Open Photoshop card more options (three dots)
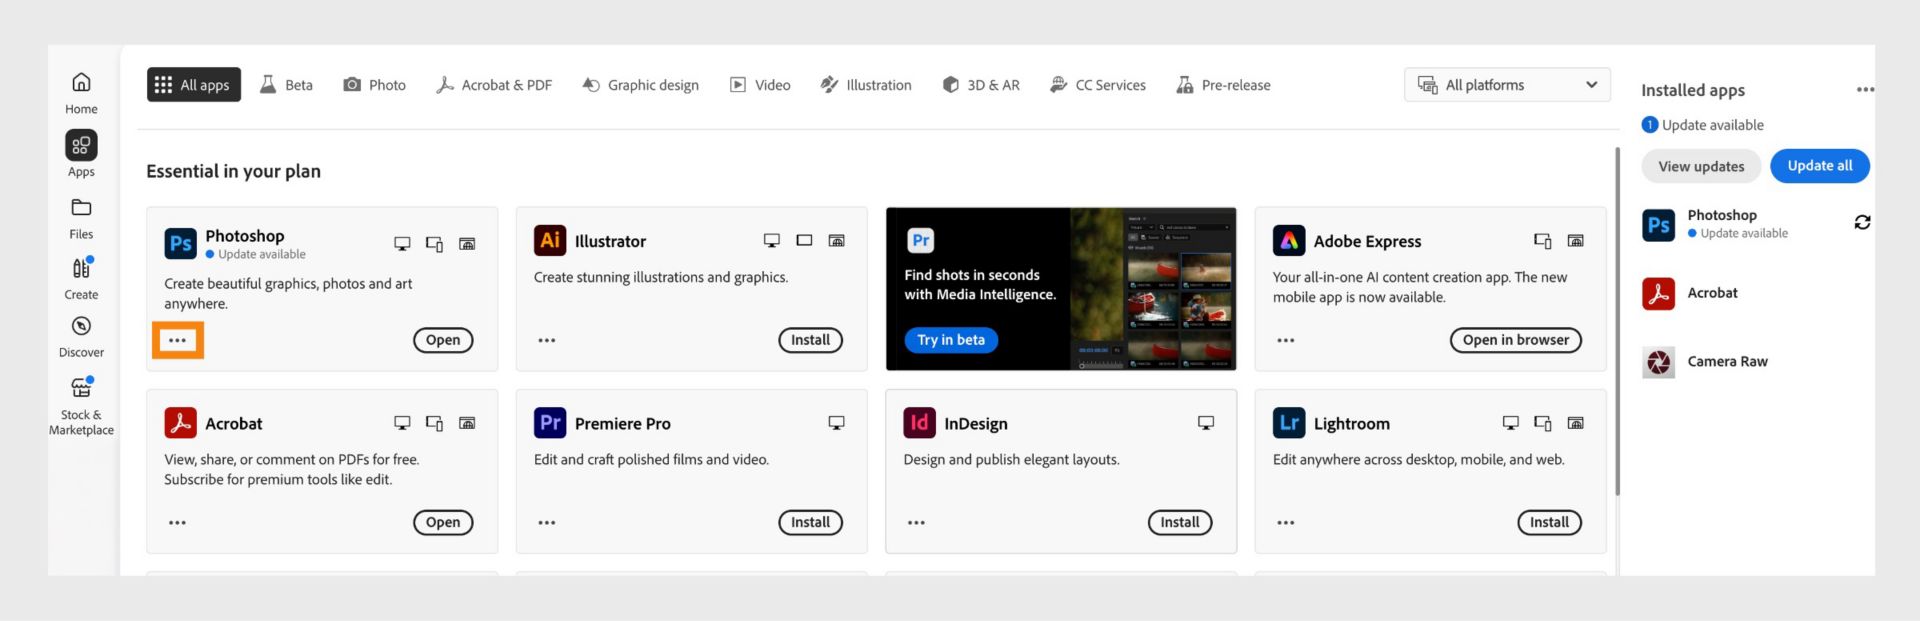 (x=178, y=340)
